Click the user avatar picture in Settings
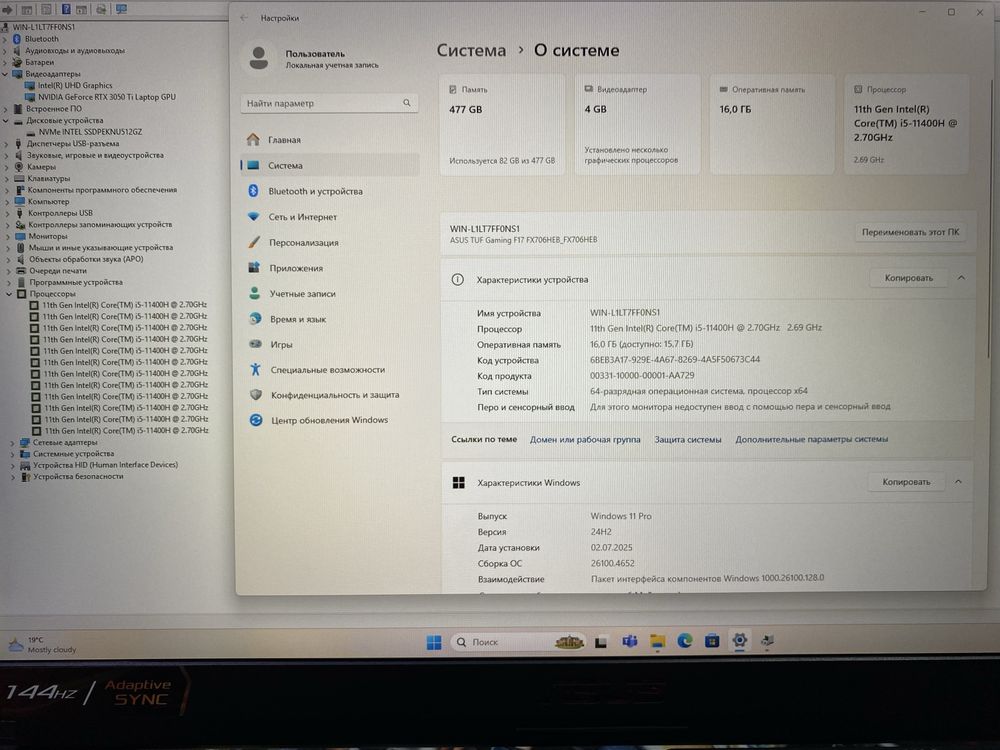The height and width of the screenshot is (750, 1000). [x=259, y=58]
